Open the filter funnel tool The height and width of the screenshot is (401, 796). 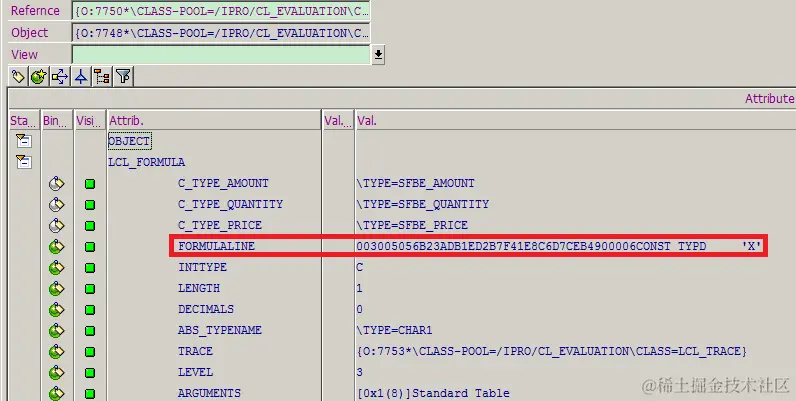pyautogui.click(x=123, y=77)
